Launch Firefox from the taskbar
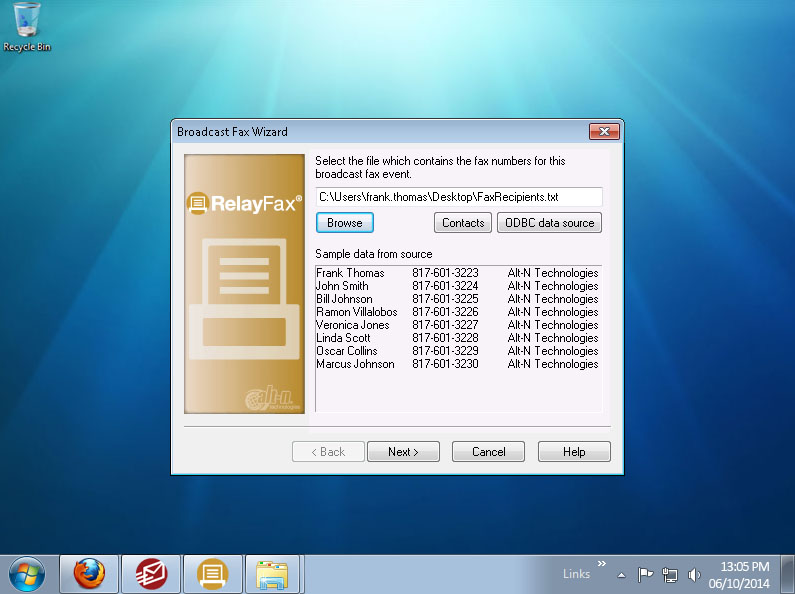Screen dimensions: 795x594 (x=89, y=574)
